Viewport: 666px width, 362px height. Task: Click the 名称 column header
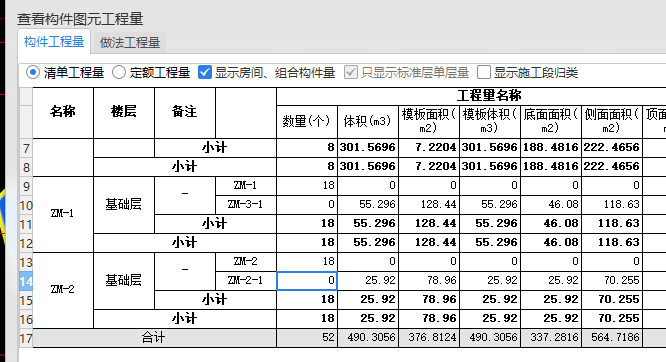[x=63, y=113]
